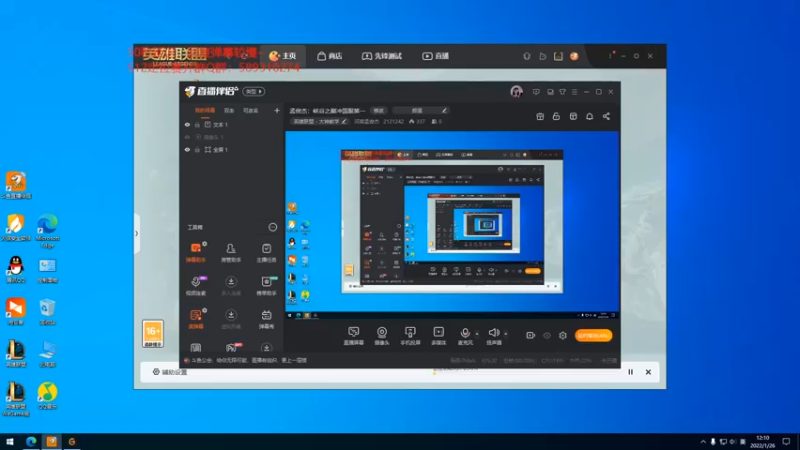Viewport: 800px width, 450px height.
Task: Select the 全屏 1 source row
Action: coord(232,149)
